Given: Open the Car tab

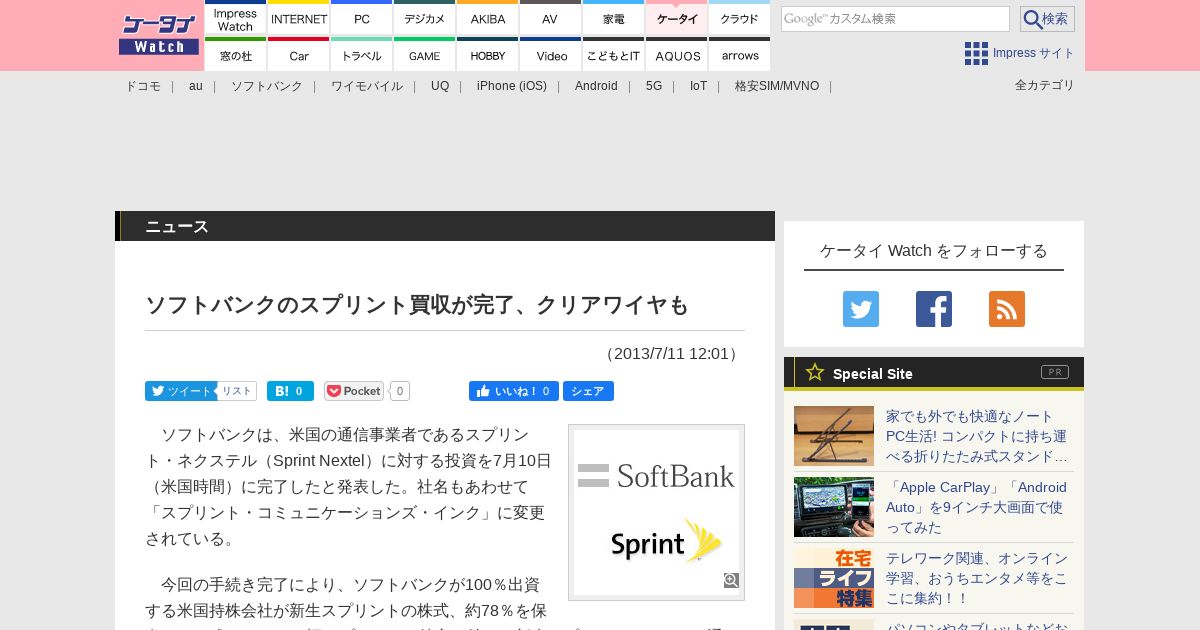Looking at the screenshot, I should click(x=299, y=55).
